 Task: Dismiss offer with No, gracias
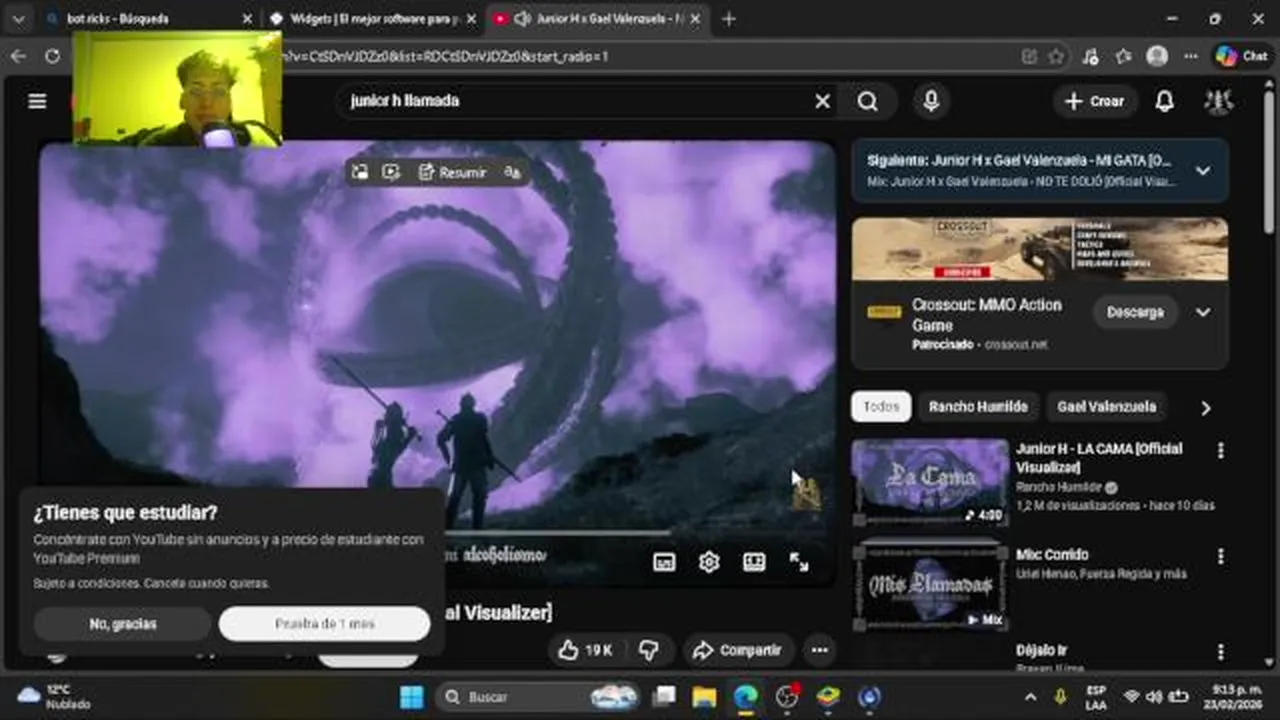pos(123,624)
